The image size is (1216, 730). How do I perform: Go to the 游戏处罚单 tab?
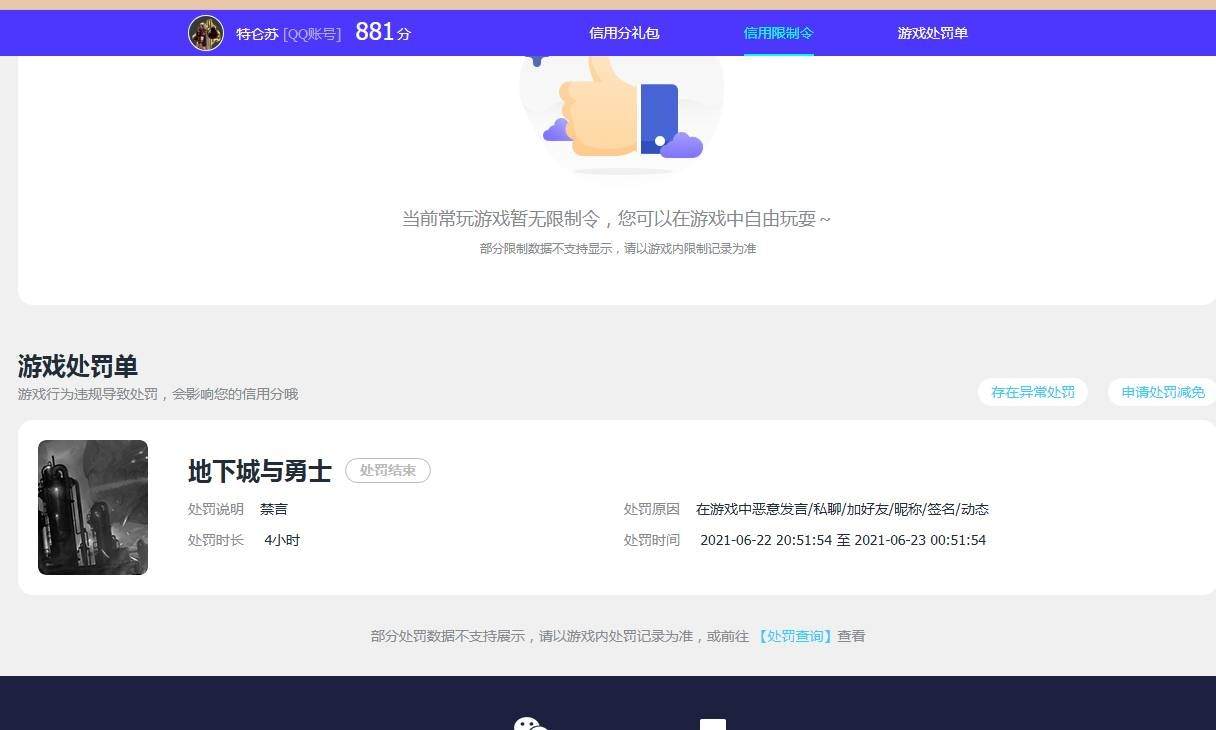pos(932,33)
